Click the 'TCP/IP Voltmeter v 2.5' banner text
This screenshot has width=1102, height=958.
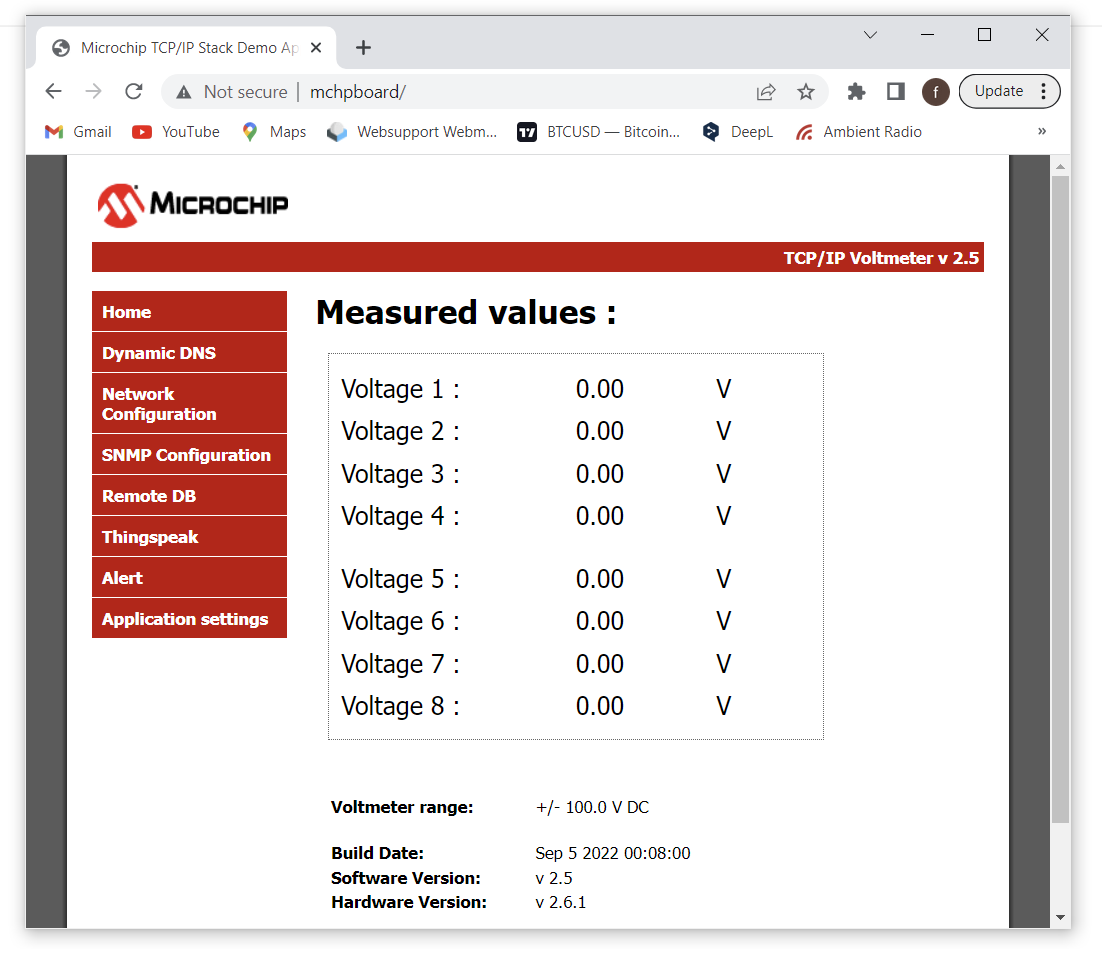(881, 258)
